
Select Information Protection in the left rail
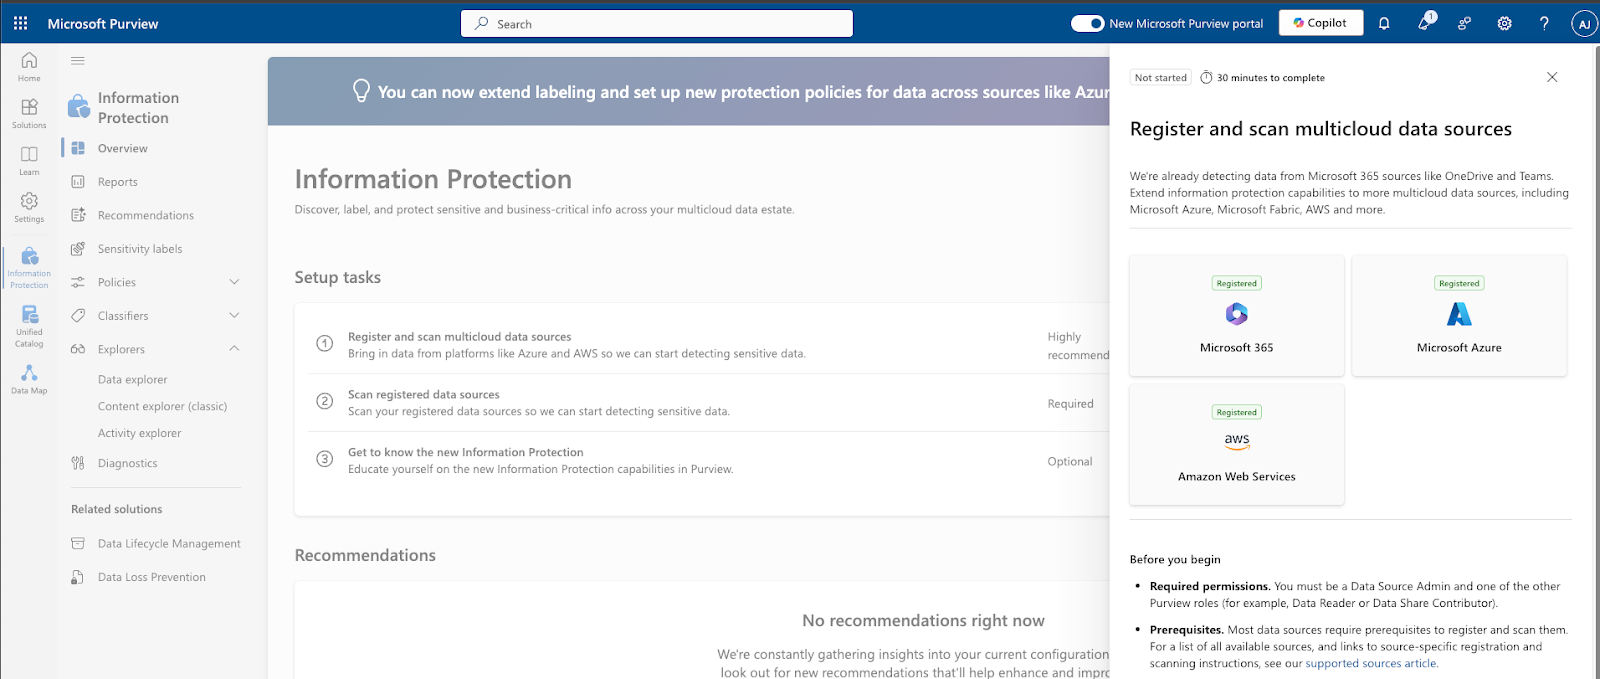(x=29, y=267)
